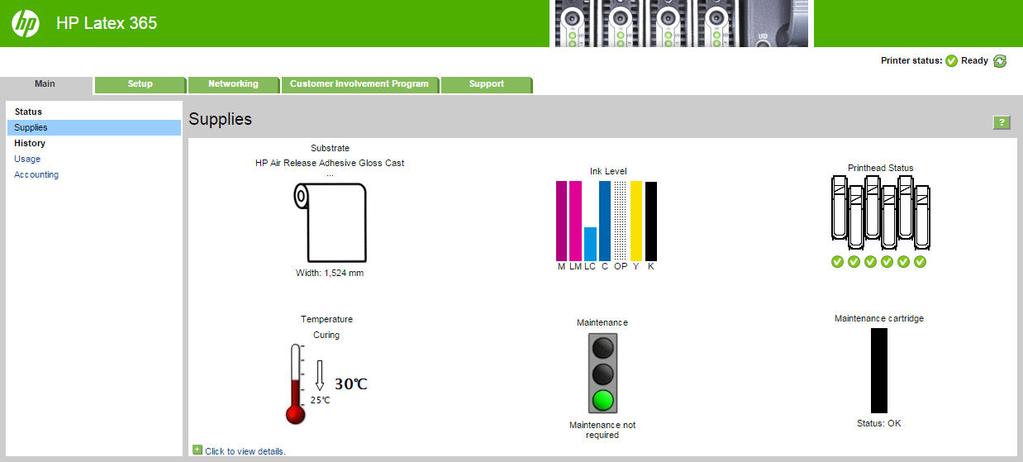
Task: Click the '30°C' temperature value
Action: 351,384
